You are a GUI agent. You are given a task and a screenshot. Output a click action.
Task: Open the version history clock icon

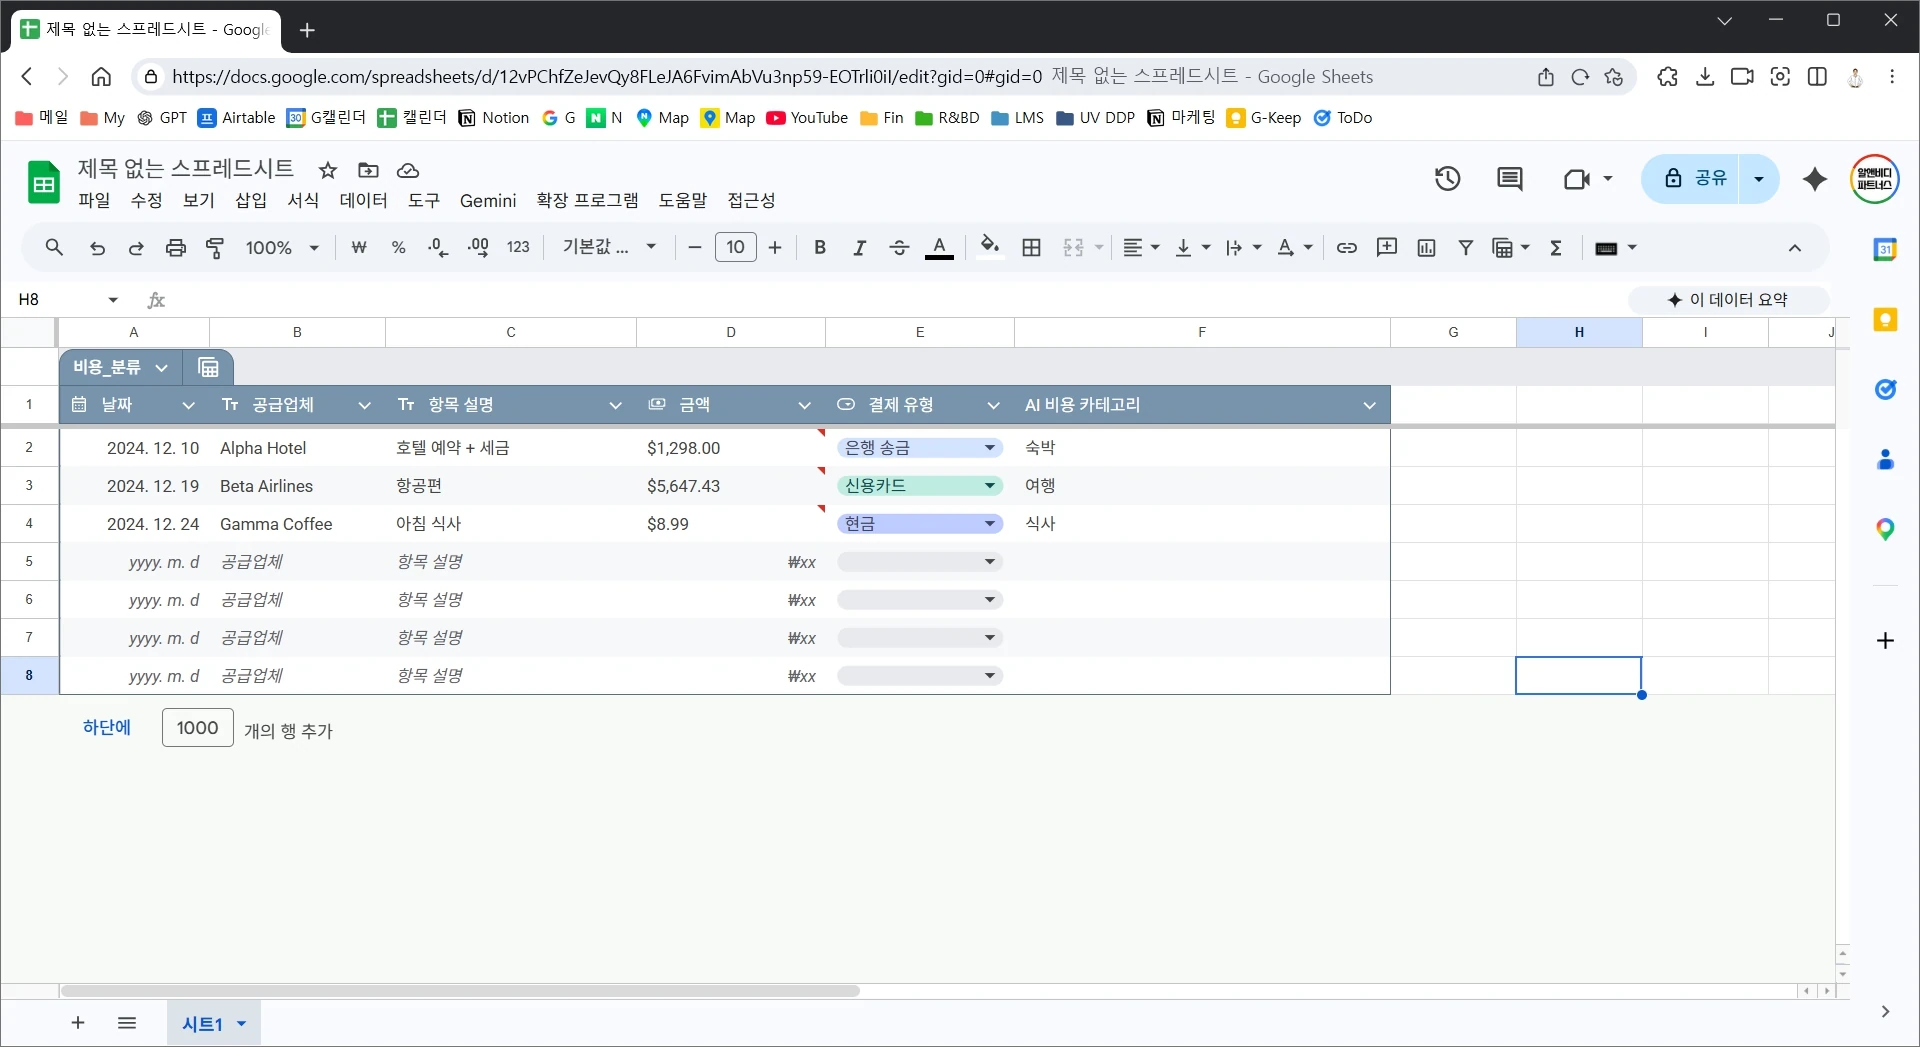click(x=1448, y=179)
